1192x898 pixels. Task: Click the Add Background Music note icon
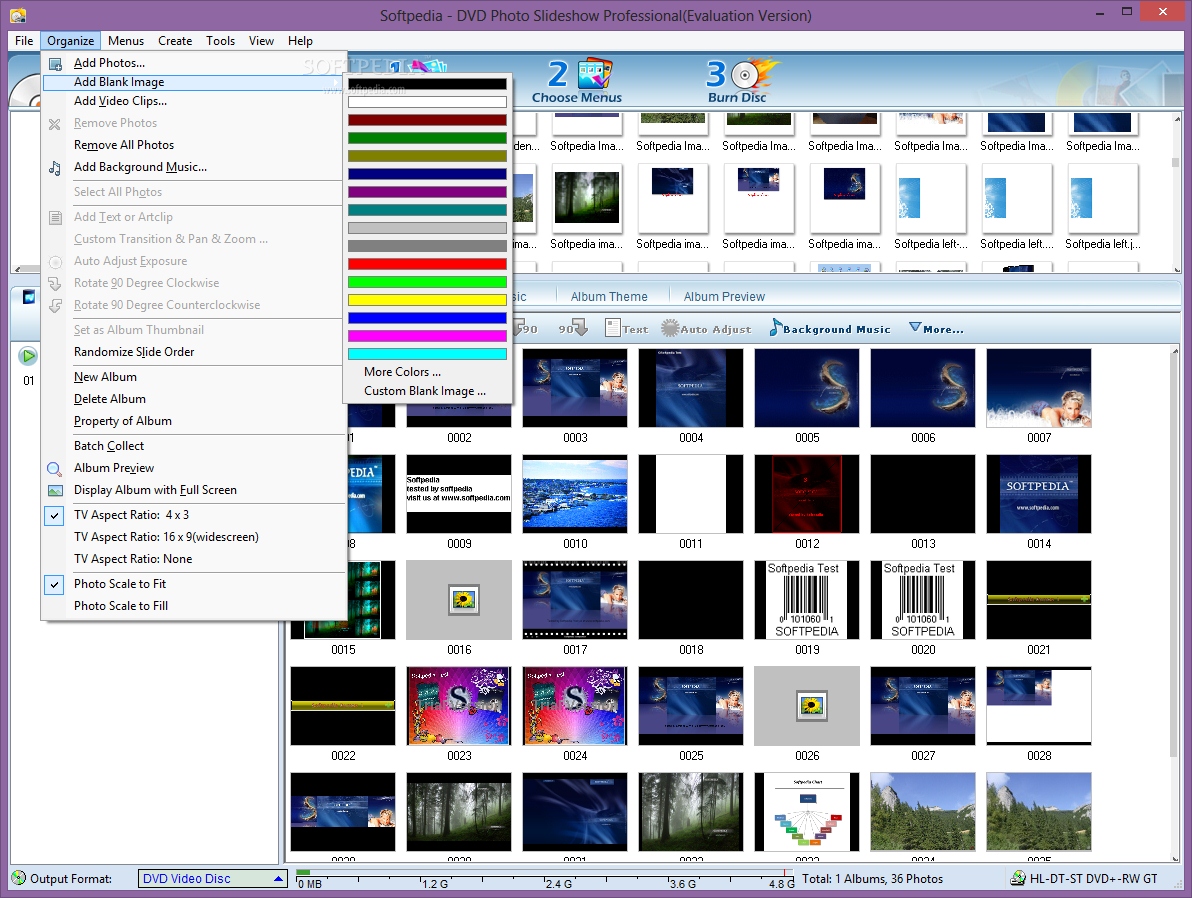click(x=55, y=167)
